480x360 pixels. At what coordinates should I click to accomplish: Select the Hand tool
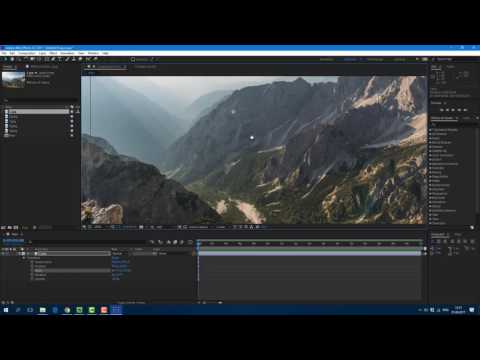click(x=12, y=59)
